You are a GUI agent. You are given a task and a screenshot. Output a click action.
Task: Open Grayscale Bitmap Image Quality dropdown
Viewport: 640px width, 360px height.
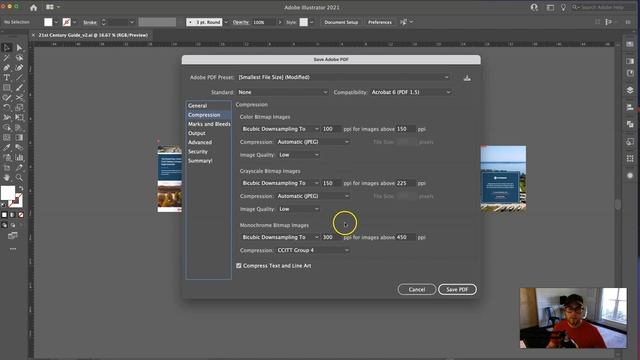299,209
